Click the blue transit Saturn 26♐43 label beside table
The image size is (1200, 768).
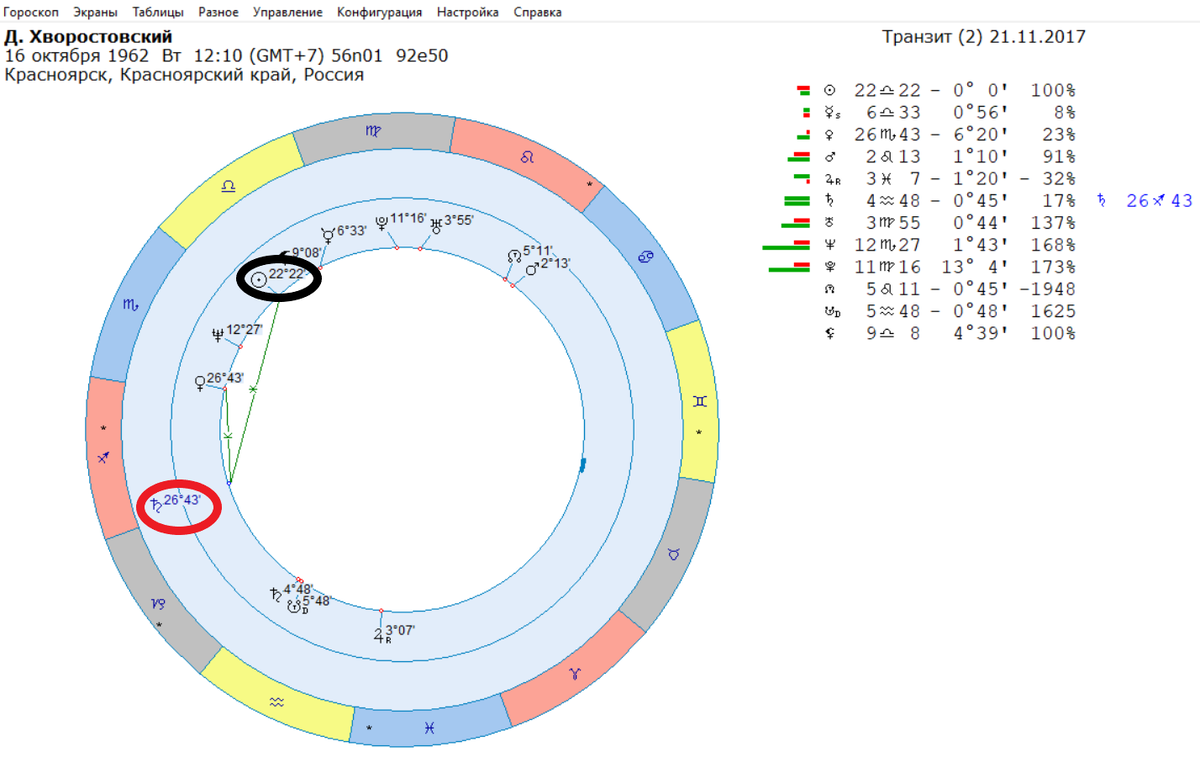(x=1145, y=201)
